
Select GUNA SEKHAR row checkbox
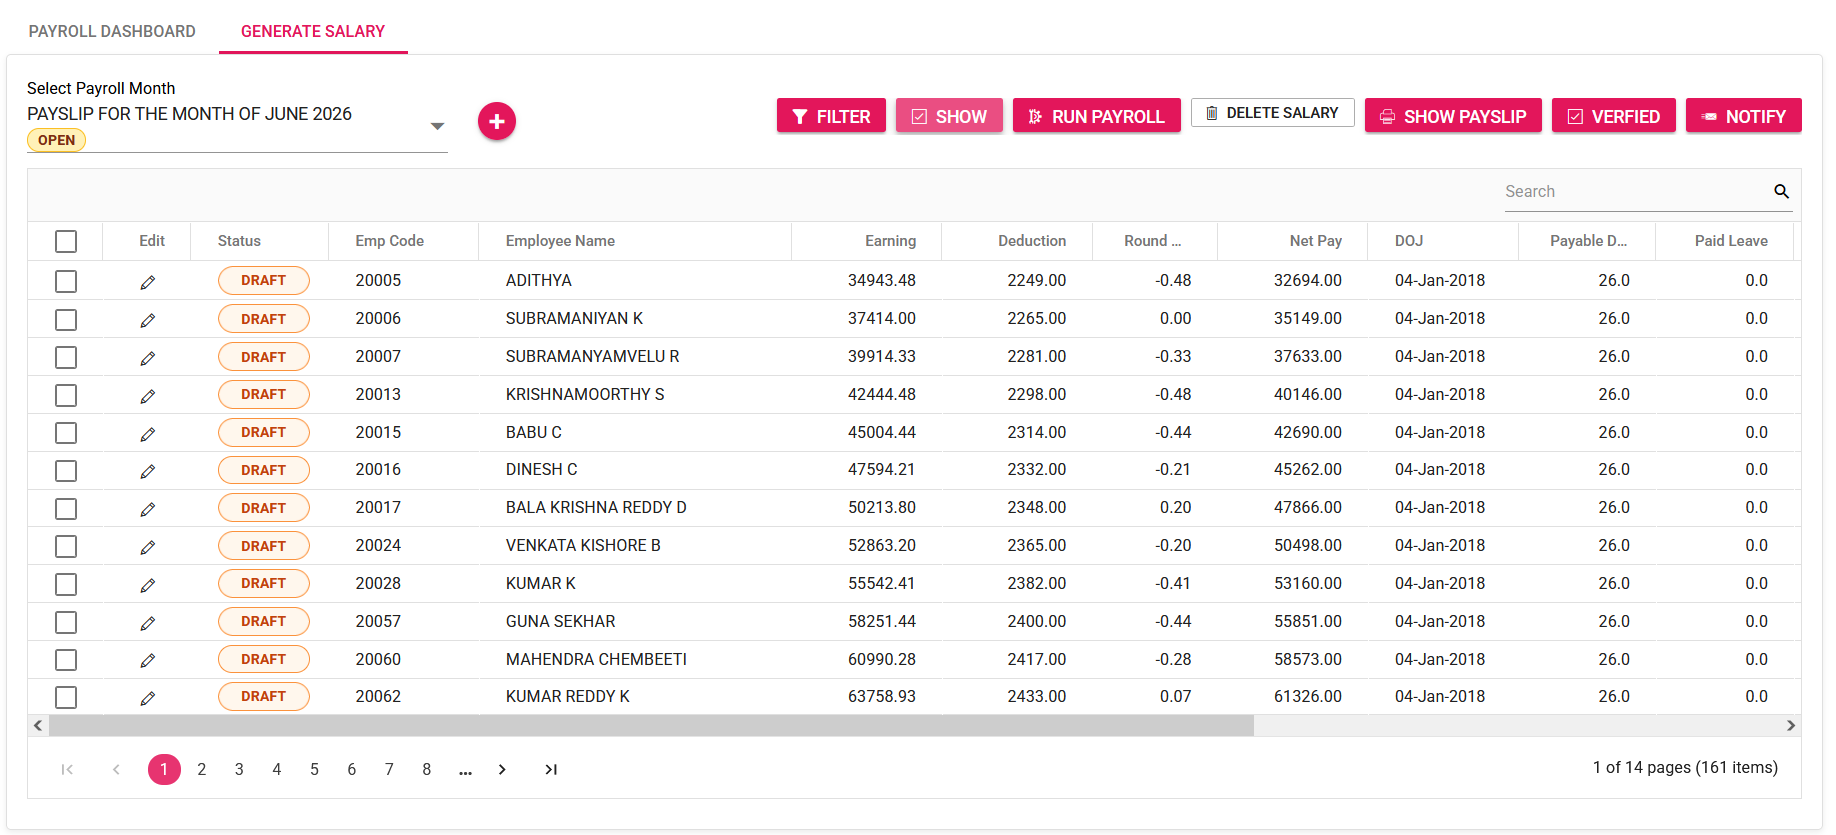66,622
